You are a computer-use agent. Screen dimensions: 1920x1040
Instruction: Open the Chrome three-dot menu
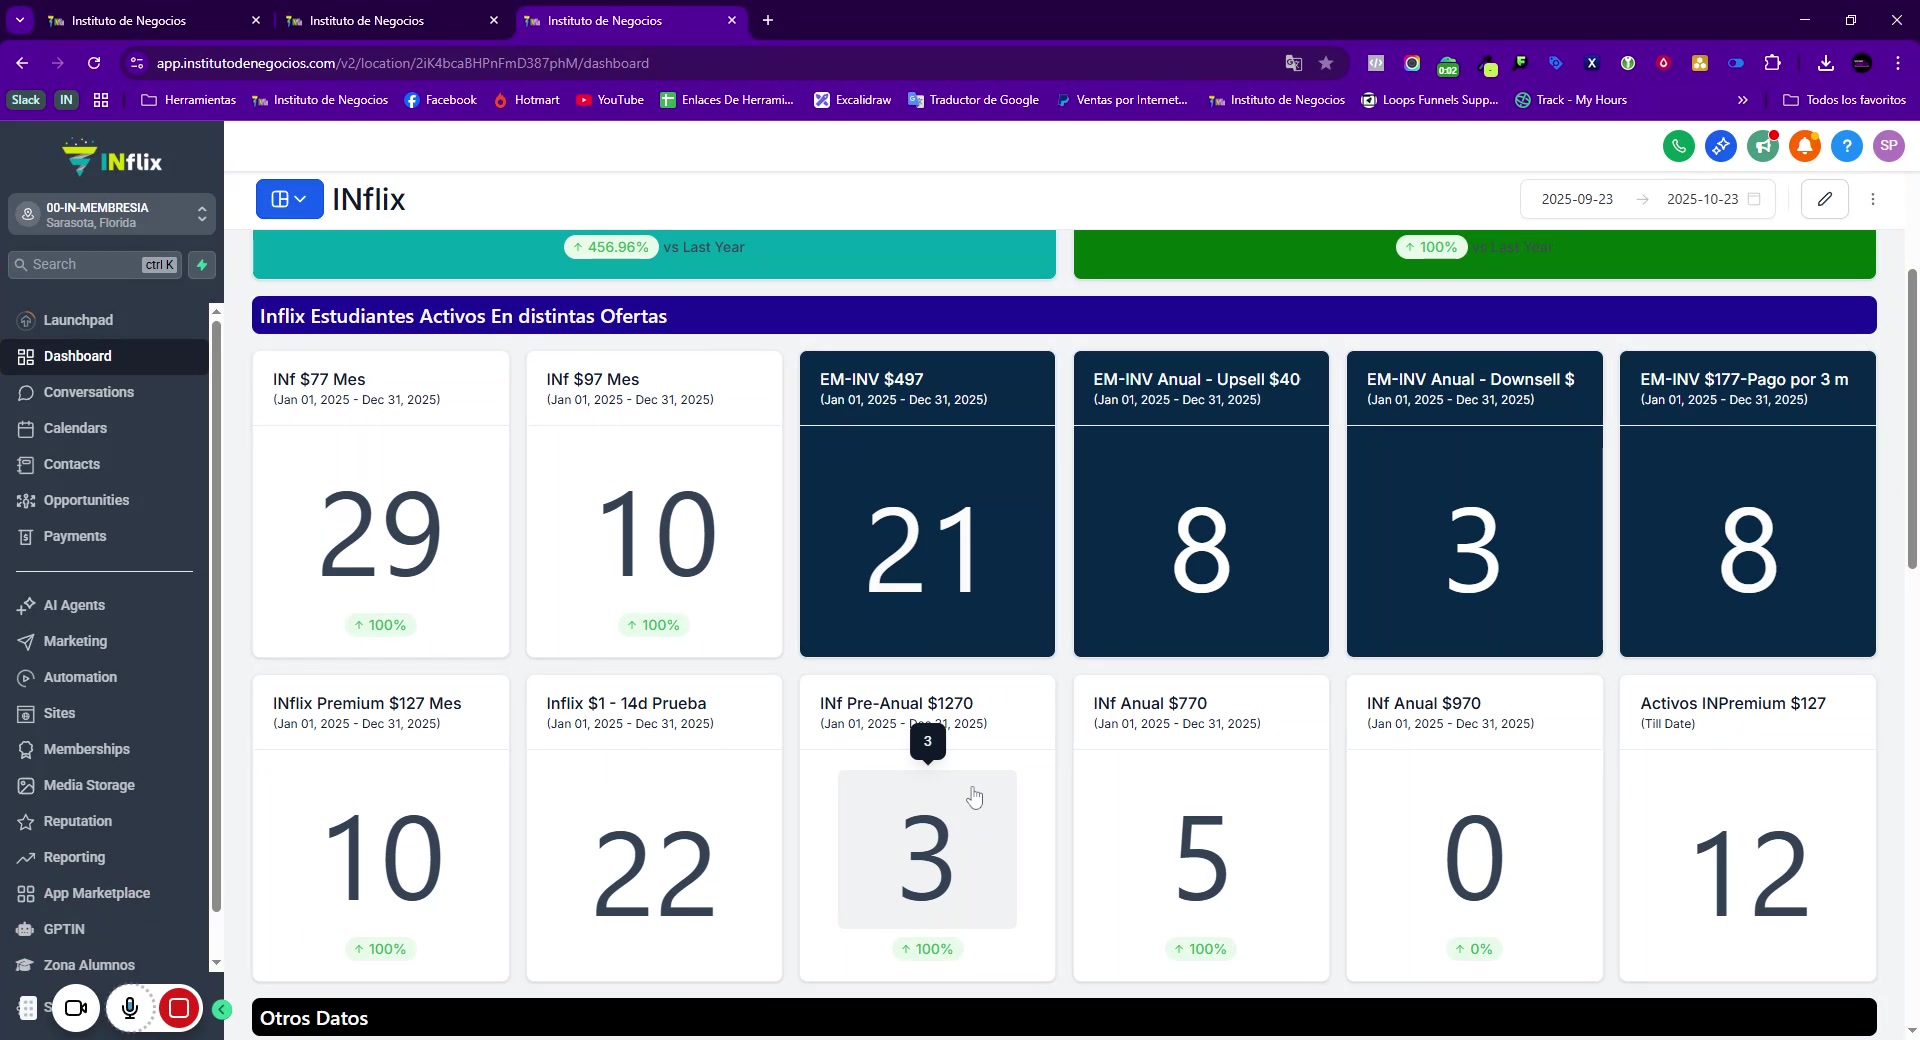pyautogui.click(x=1898, y=63)
